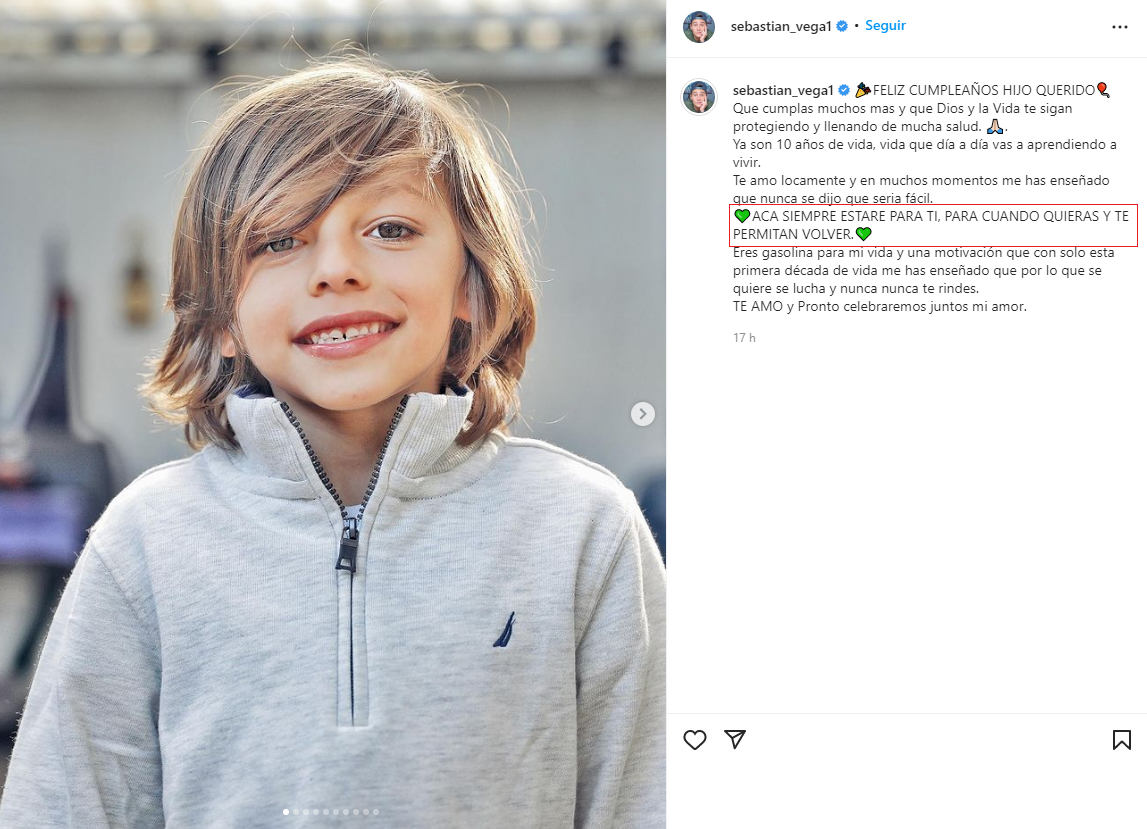Screen dimensions: 1147x829
Task: Click the verified badge in post header
Action: [842, 27]
